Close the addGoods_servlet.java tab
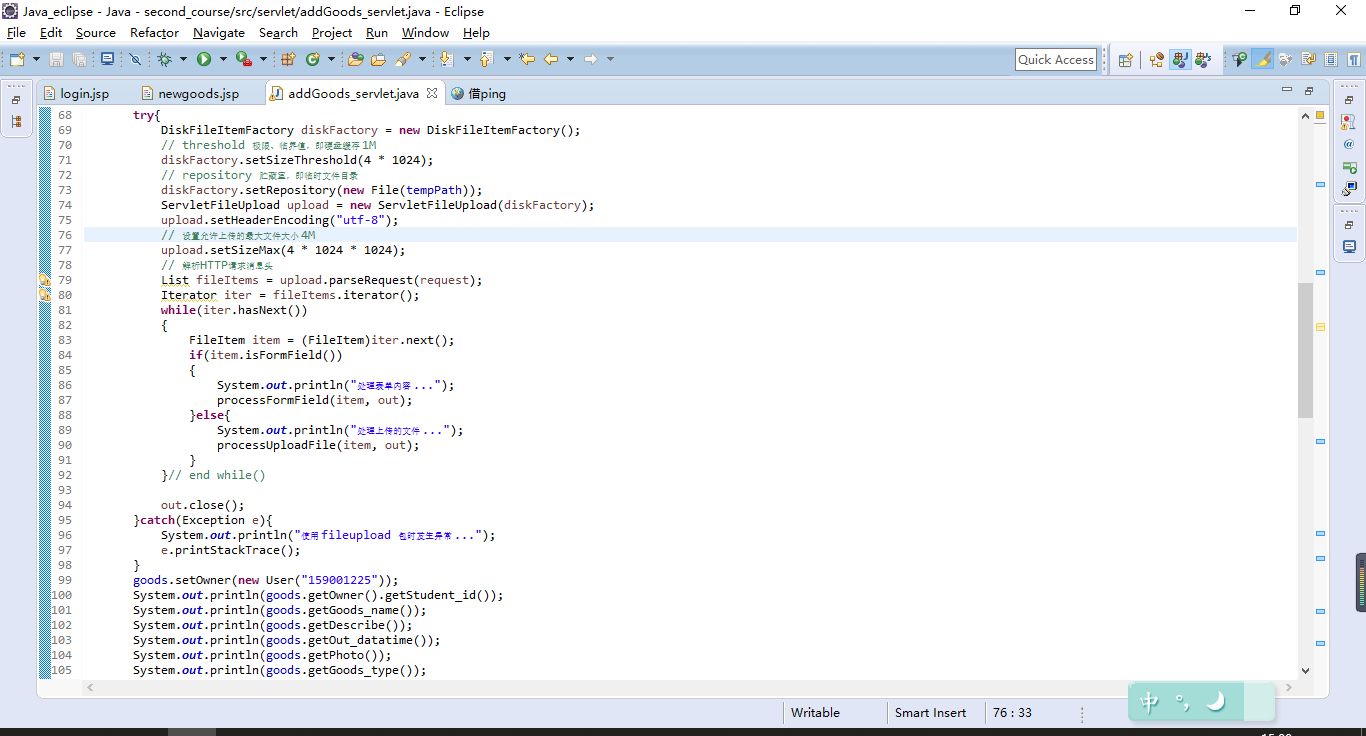 coord(432,93)
